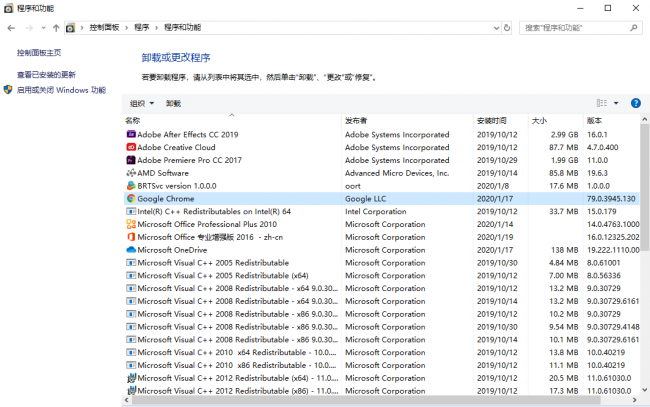Click the horizontal scrollbar right arrow

(634, 400)
